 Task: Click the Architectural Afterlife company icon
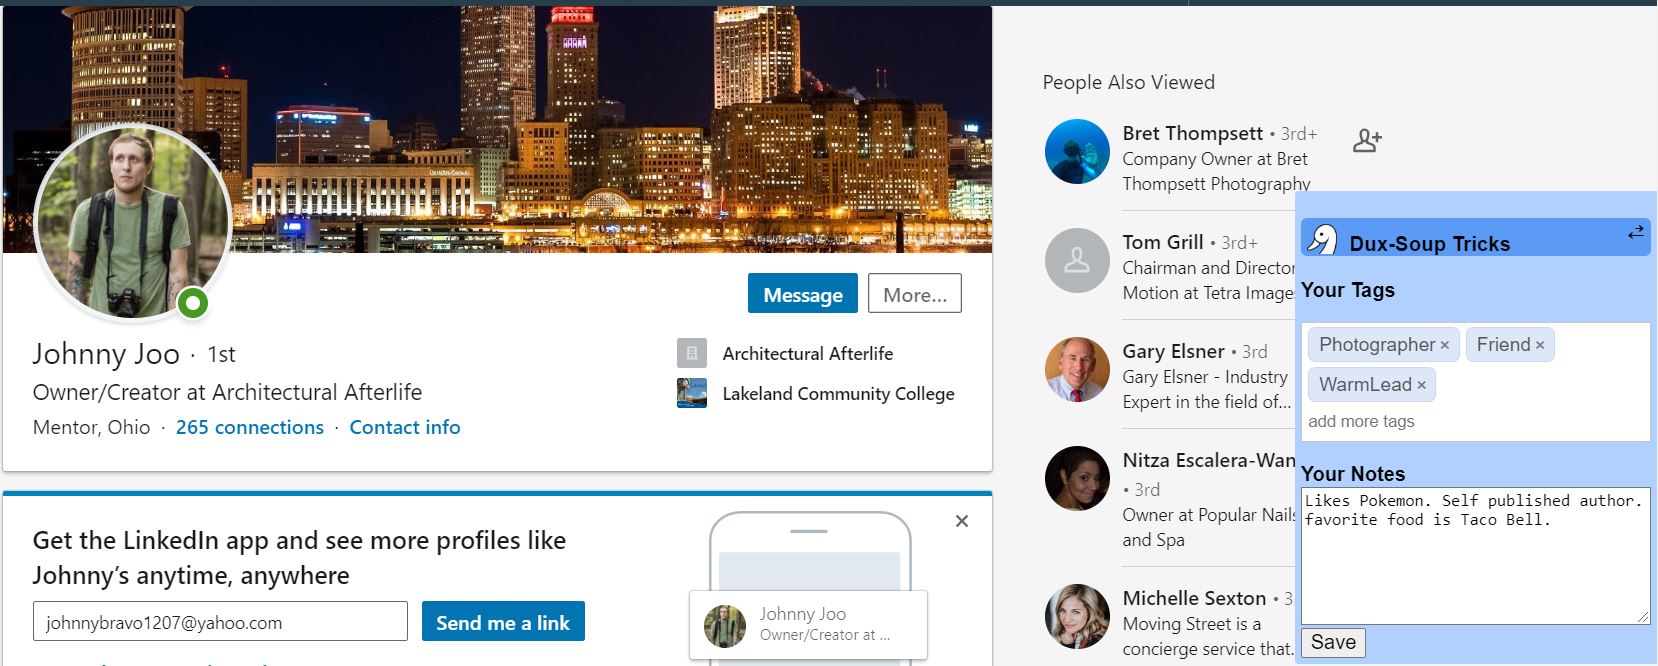click(692, 353)
